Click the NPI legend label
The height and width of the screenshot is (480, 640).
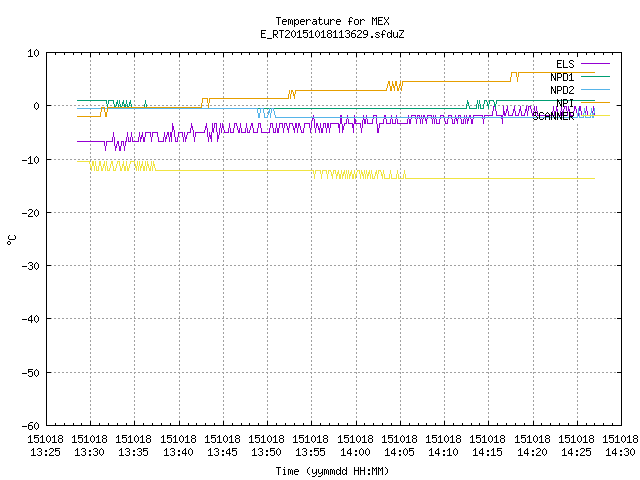click(565, 103)
